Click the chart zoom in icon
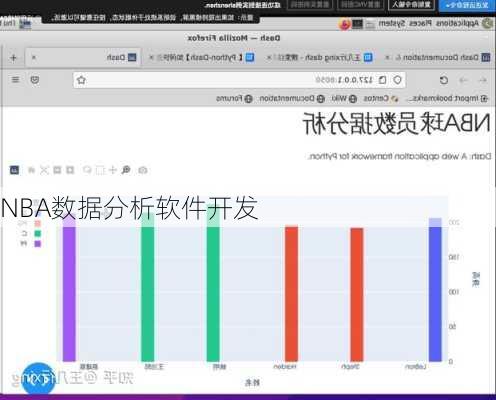The height and width of the screenshot is (400, 496). pyautogui.click(x=70, y=170)
